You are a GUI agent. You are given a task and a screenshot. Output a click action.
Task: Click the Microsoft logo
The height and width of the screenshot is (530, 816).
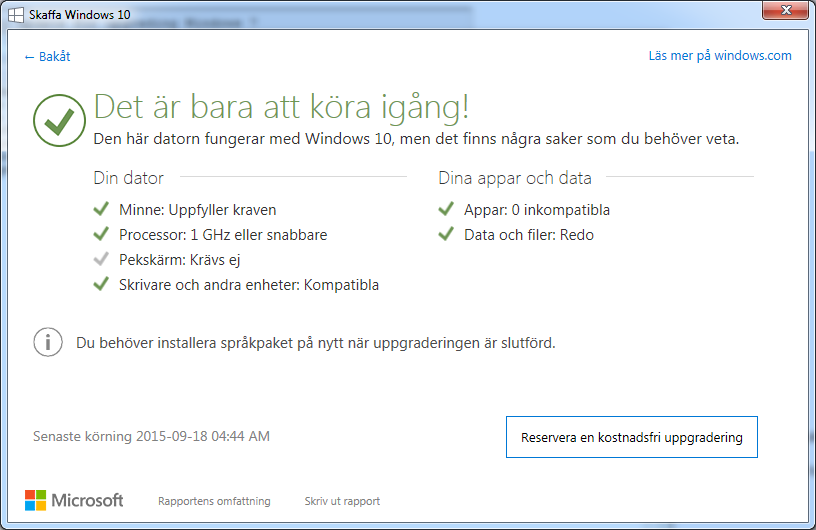click(x=74, y=500)
